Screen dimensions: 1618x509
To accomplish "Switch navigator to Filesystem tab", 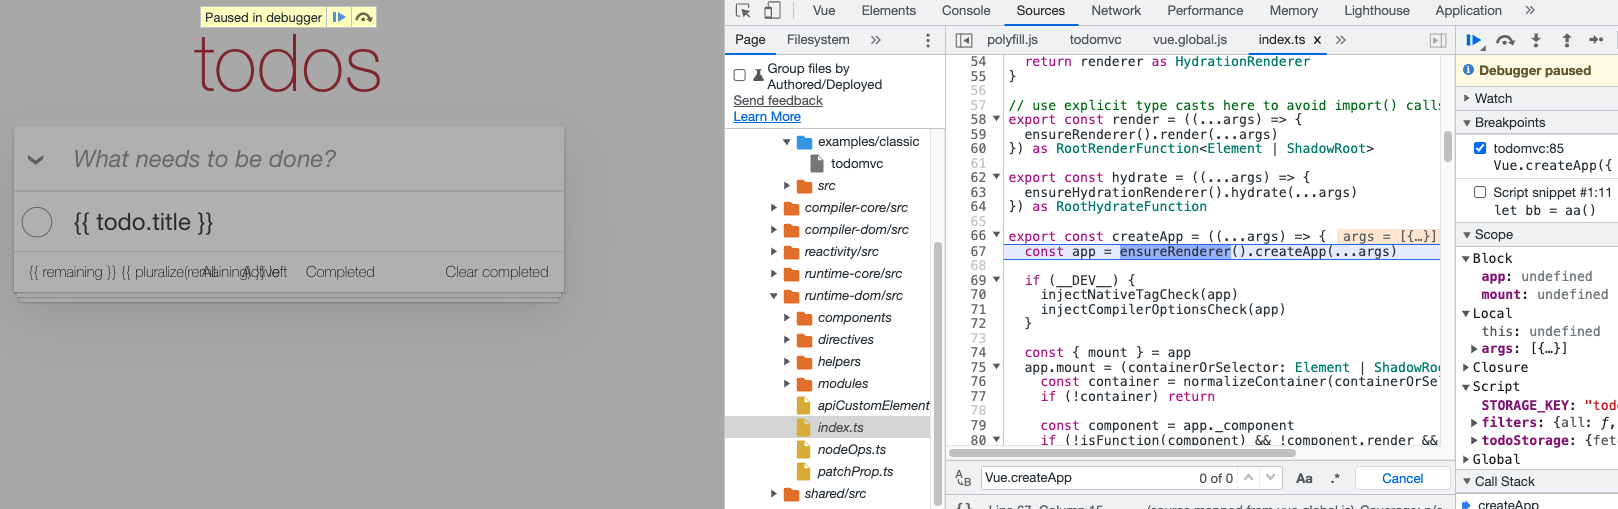I will click(x=818, y=40).
